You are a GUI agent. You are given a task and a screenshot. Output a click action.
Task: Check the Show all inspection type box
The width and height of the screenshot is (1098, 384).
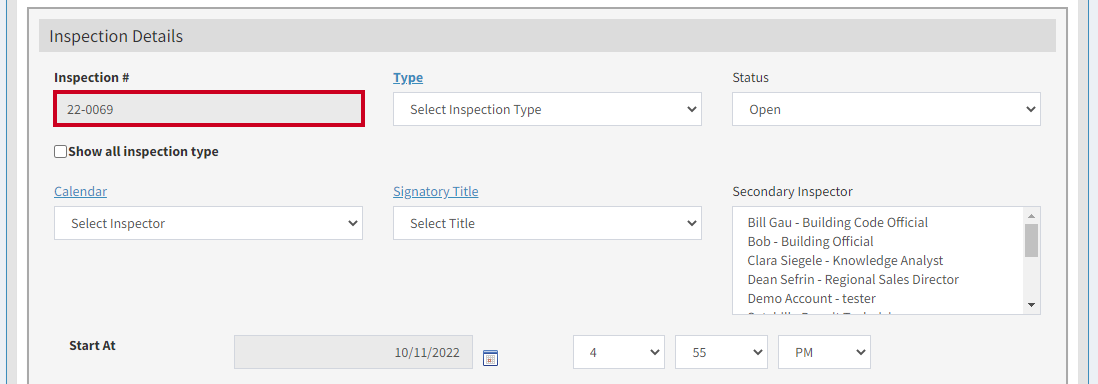(61, 151)
